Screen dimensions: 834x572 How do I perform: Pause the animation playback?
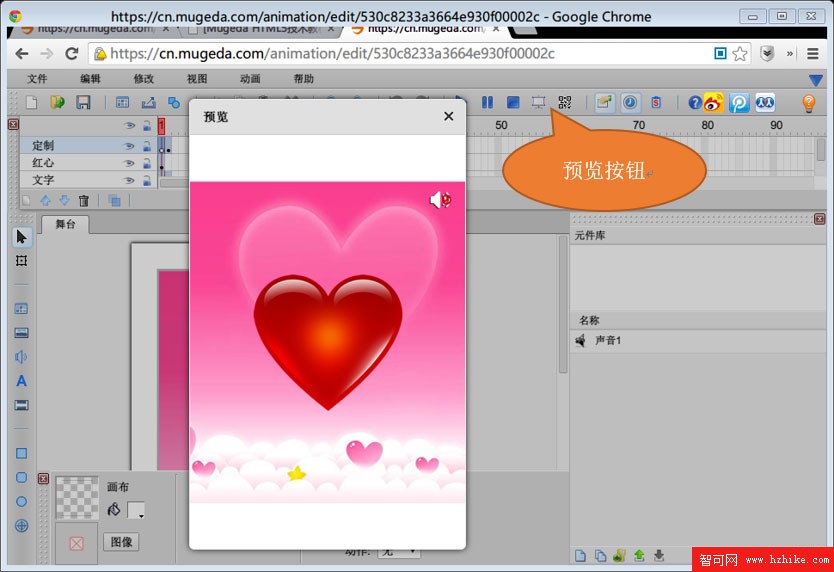487,102
